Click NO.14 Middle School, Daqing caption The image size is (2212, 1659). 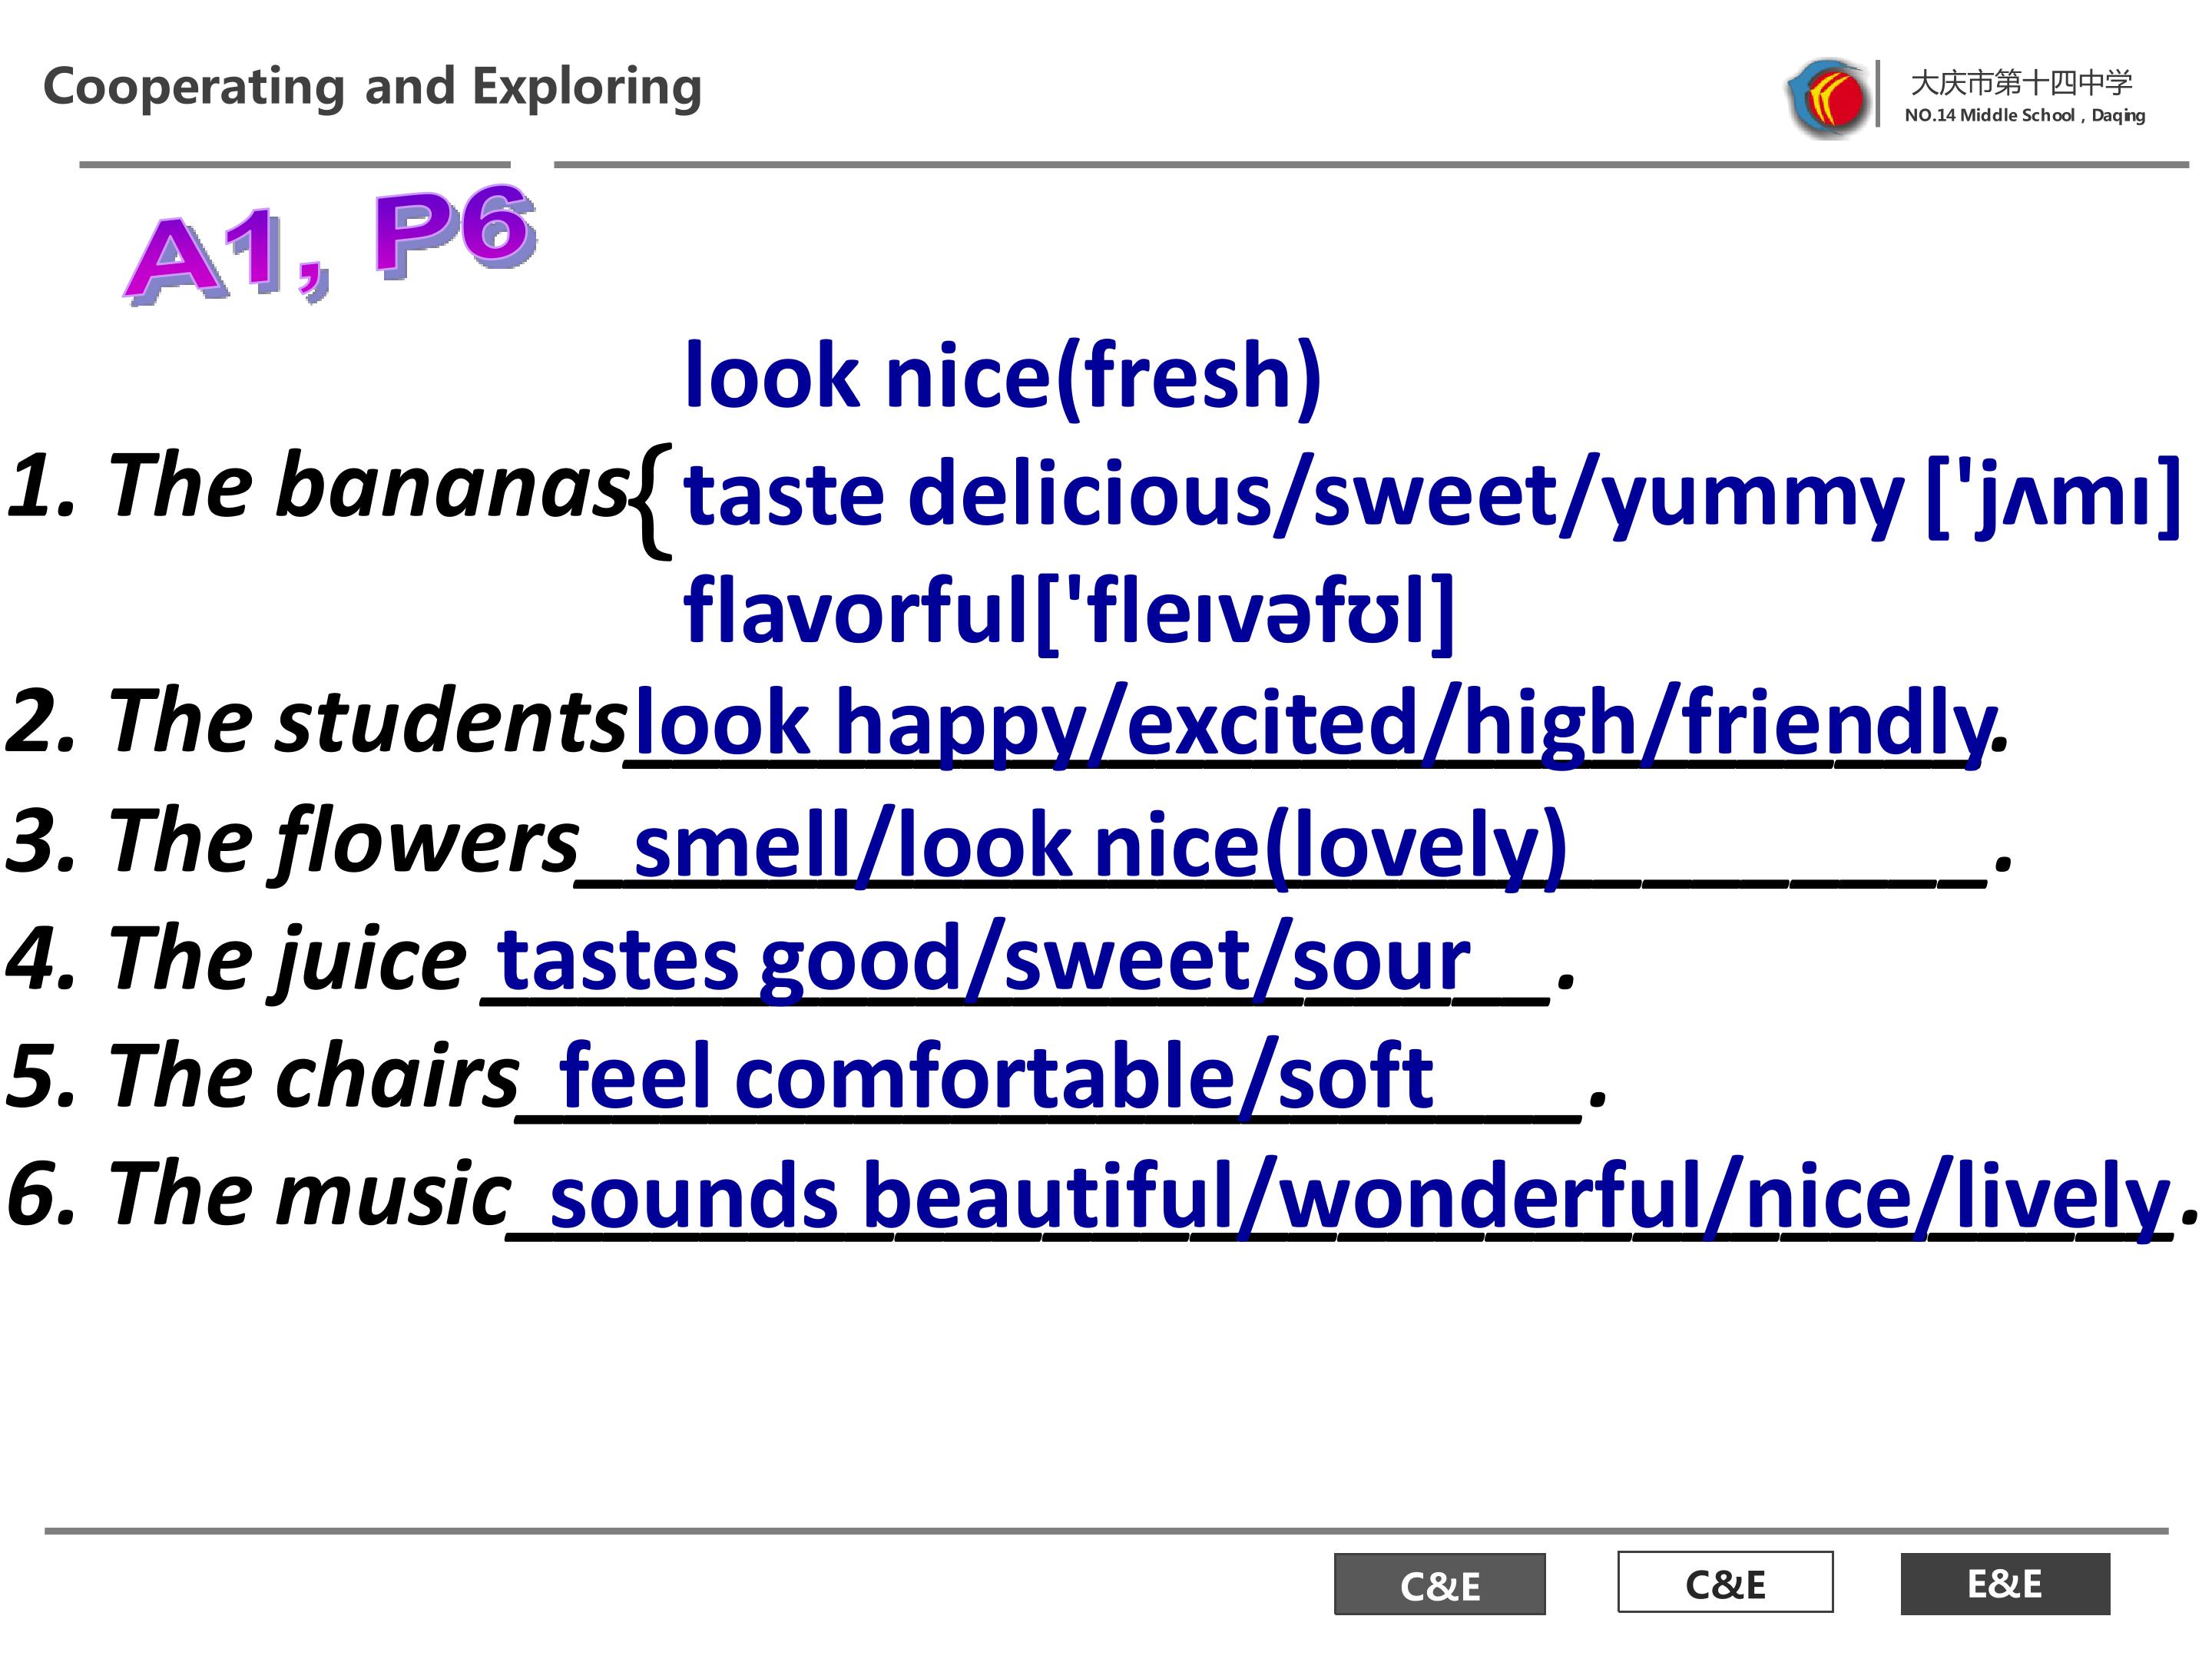(x=2024, y=116)
